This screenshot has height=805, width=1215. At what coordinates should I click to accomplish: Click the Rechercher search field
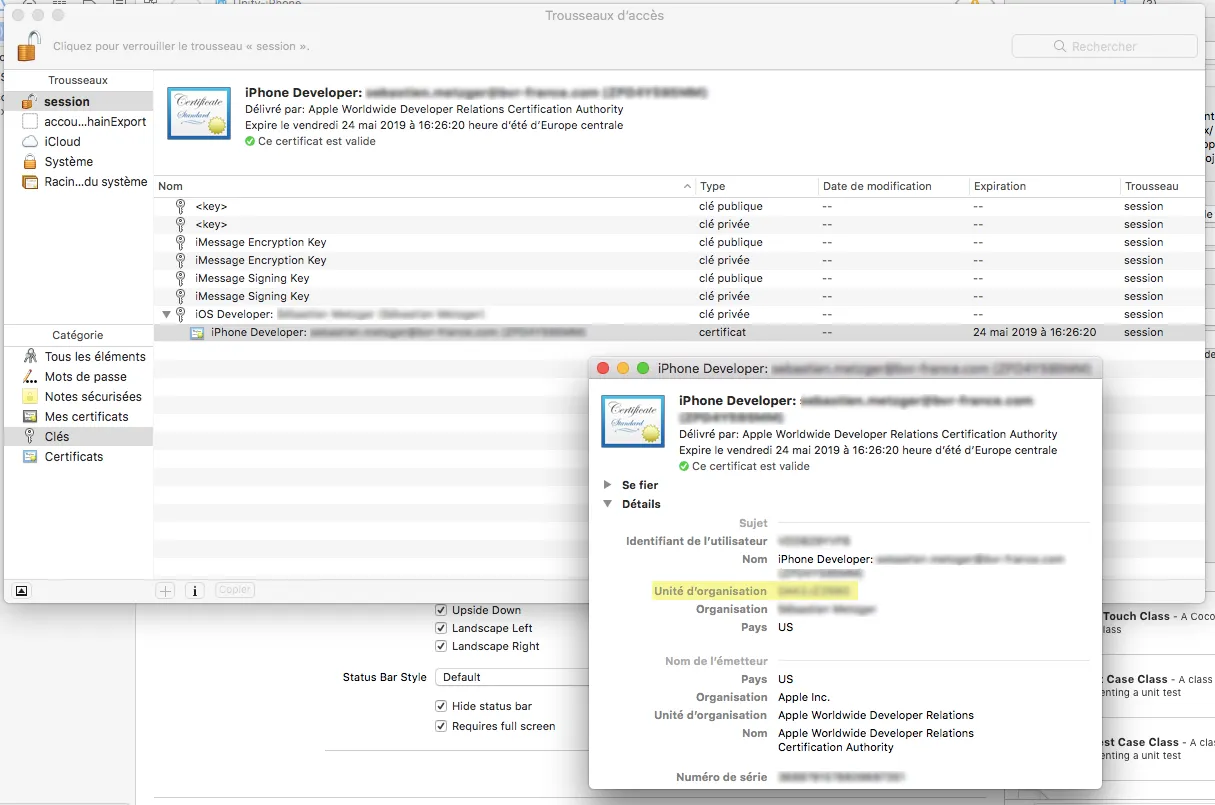click(x=1104, y=46)
